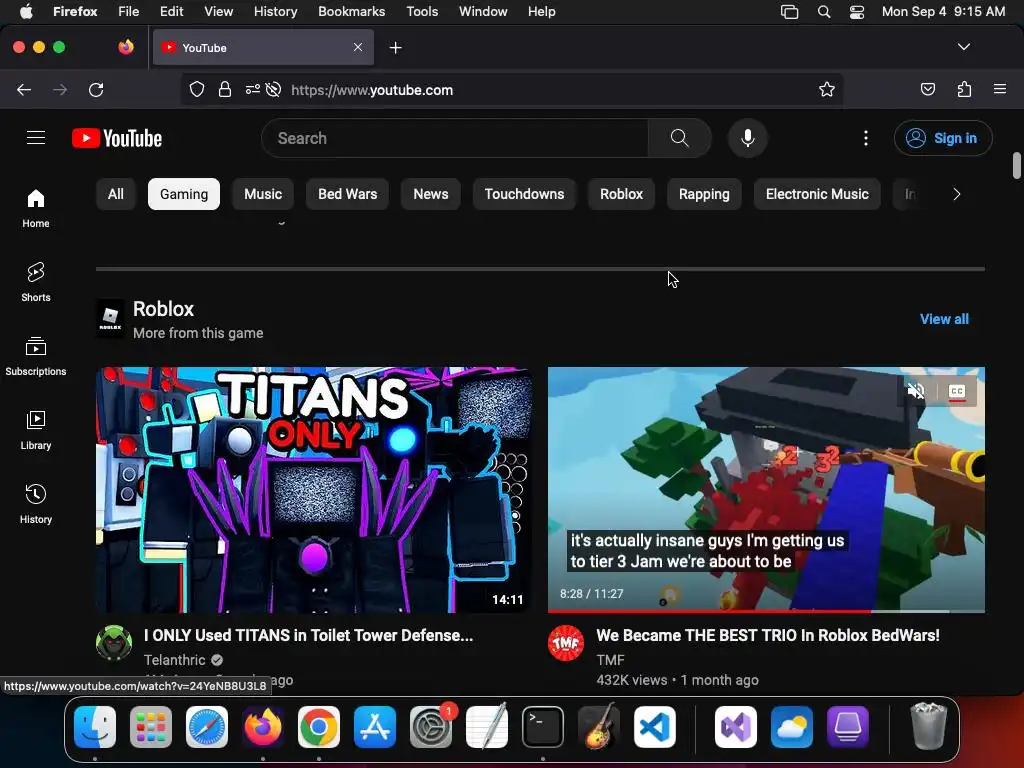Open Subscriptions in sidebar
Viewport: 1024px width, 768px height.
36,357
